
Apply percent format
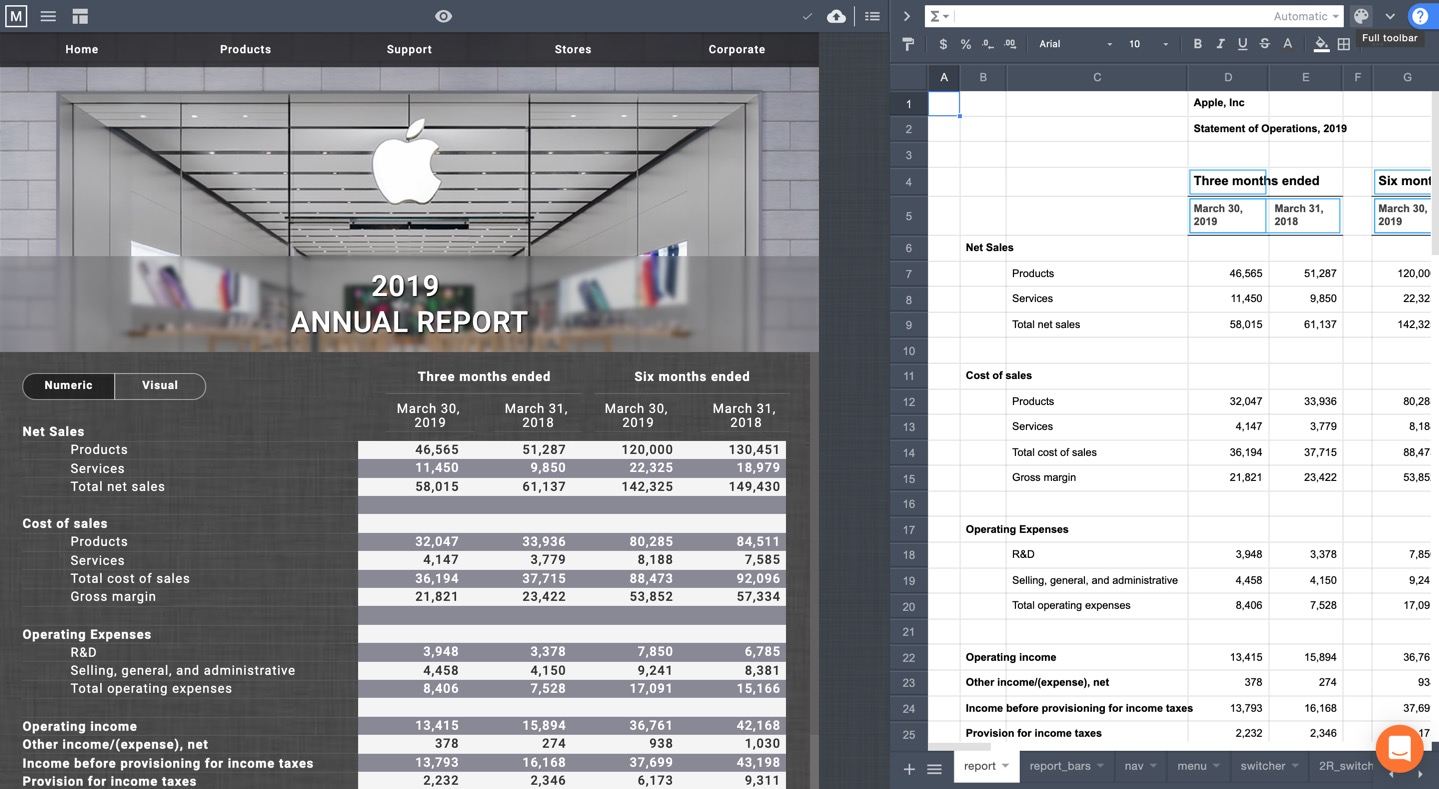[965, 44]
